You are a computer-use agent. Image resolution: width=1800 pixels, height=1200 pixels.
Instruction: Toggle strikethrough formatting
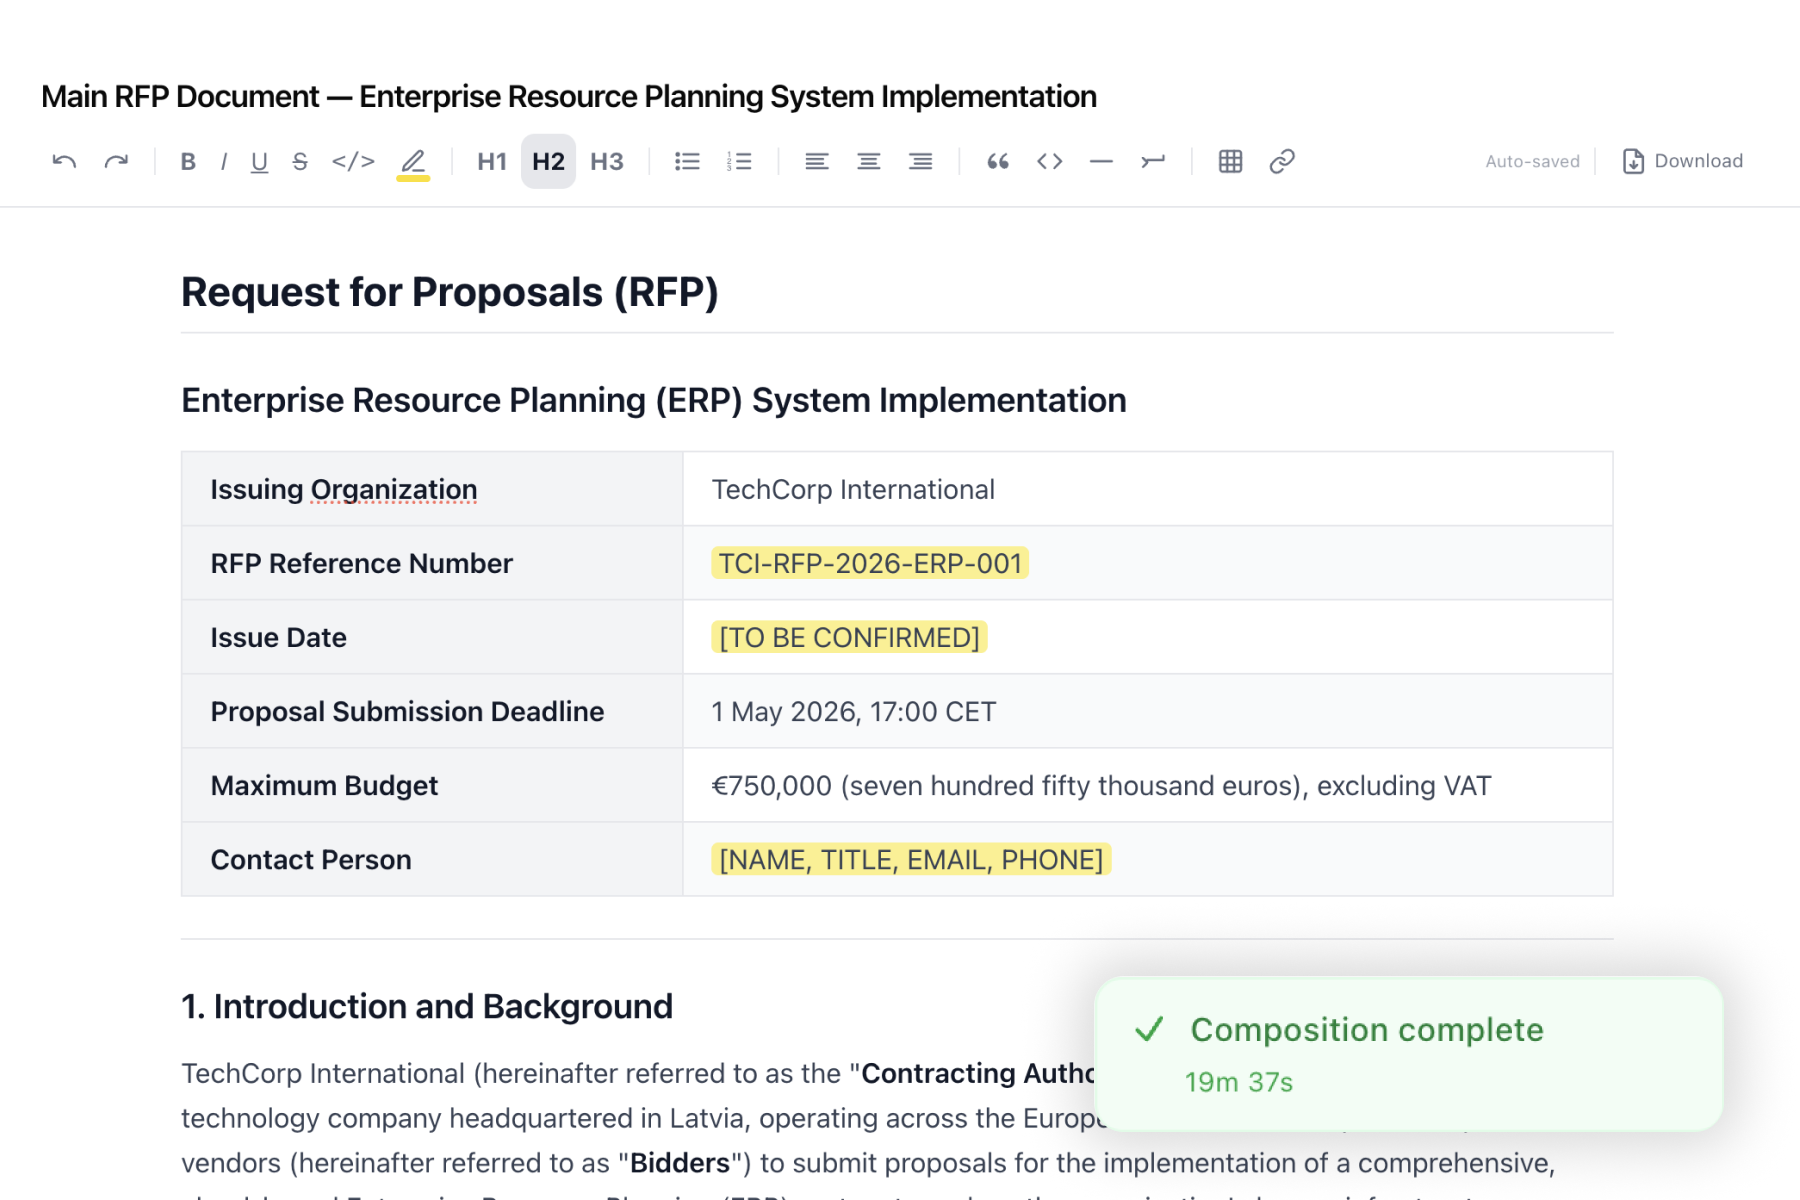[x=300, y=160]
